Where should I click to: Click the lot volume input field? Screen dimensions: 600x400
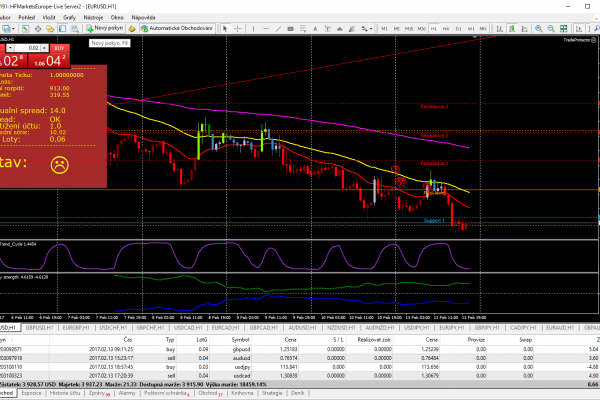click(28, 48)
